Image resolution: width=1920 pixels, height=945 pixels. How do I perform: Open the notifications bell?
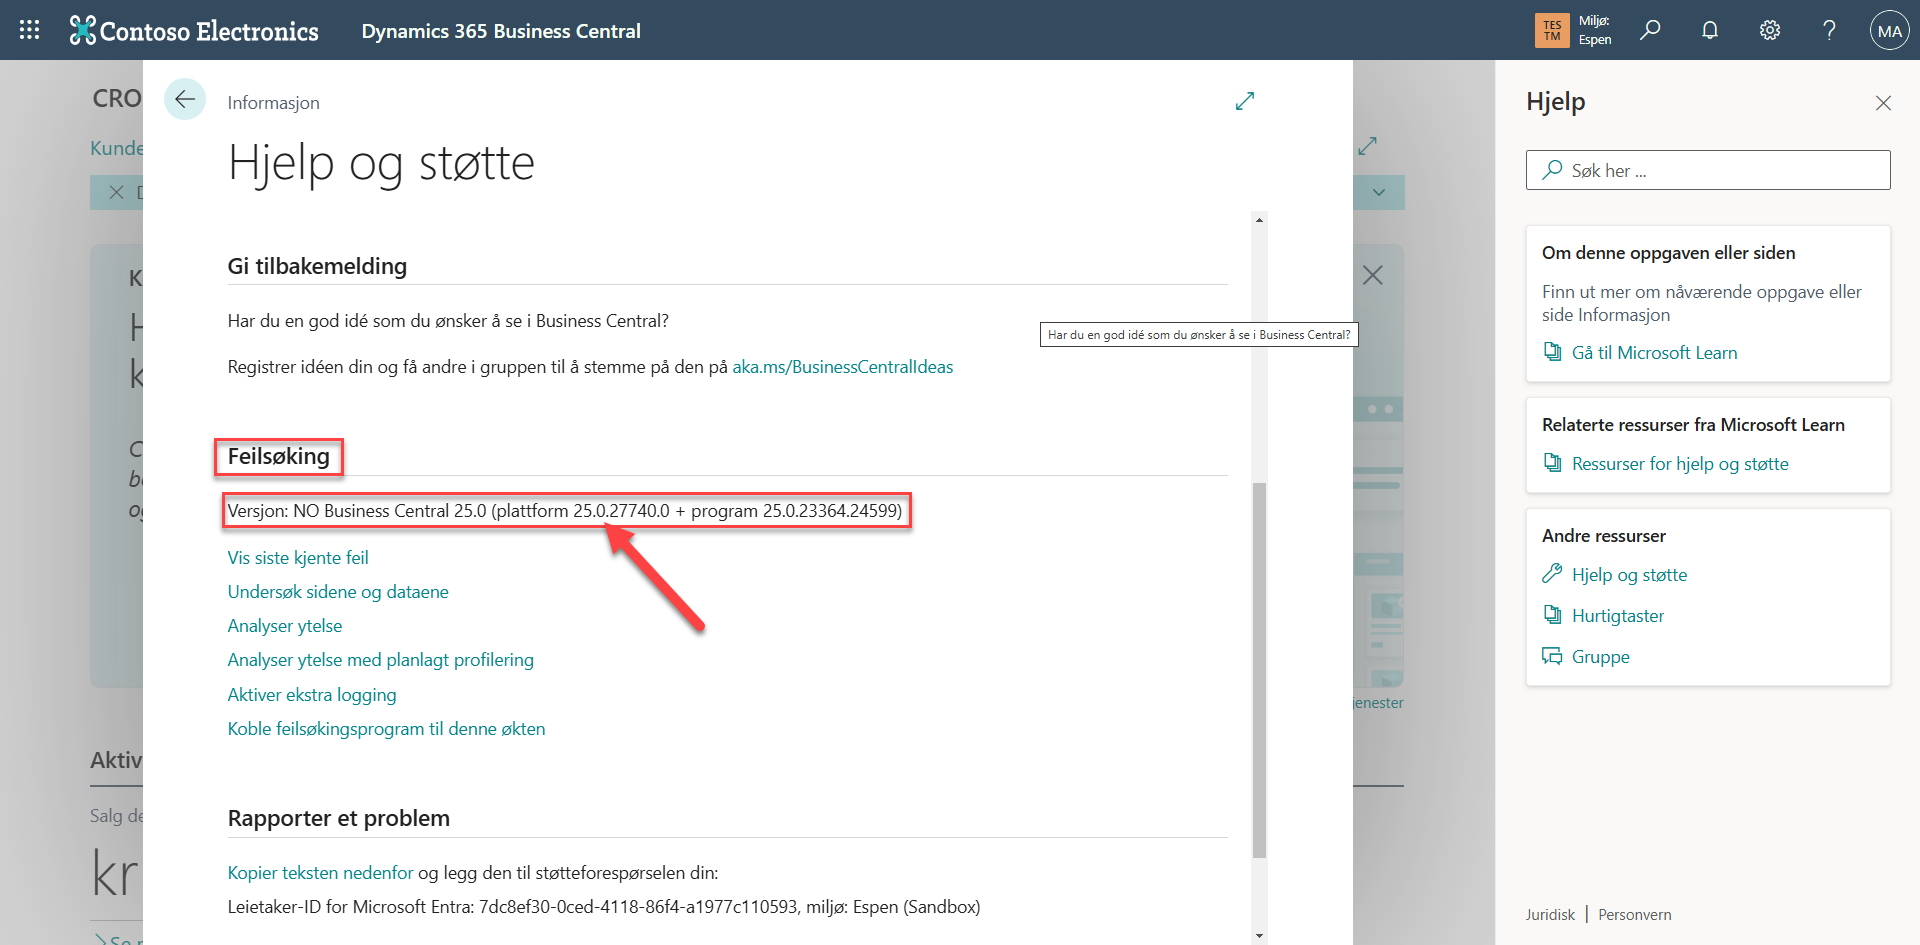(x=1710, y=30)
